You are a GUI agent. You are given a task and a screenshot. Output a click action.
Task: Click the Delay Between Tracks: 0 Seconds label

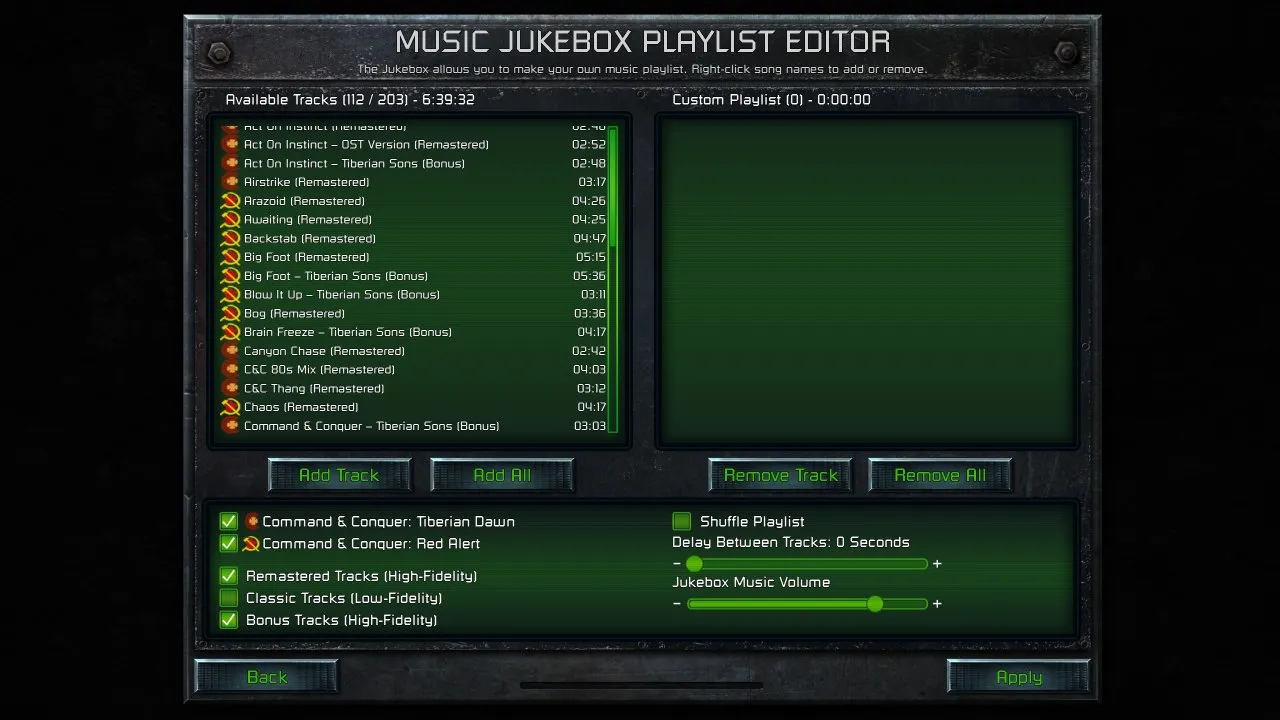pyautogui.click(x=790, y=542)
